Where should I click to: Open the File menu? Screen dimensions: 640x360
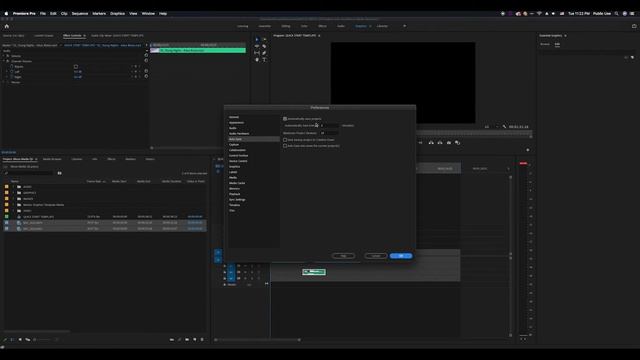tap(43, 13)
